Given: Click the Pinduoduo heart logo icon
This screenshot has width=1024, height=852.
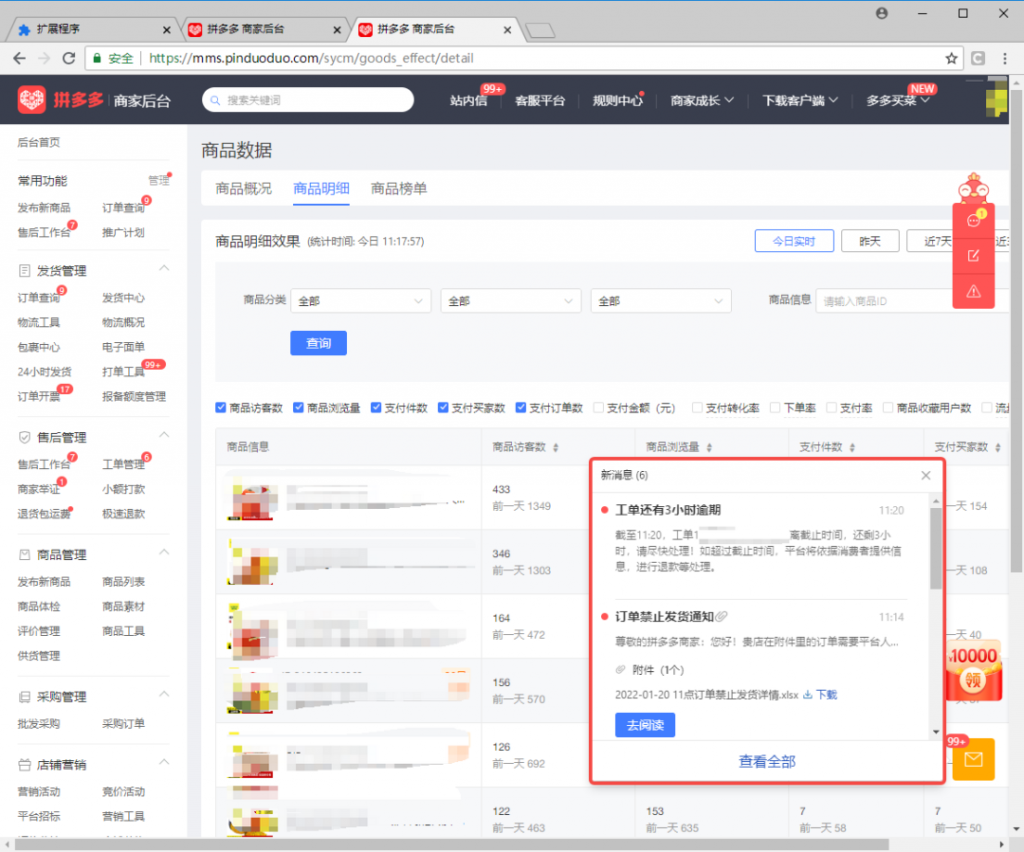Looking at the screenshot, I should click(32, 100).
